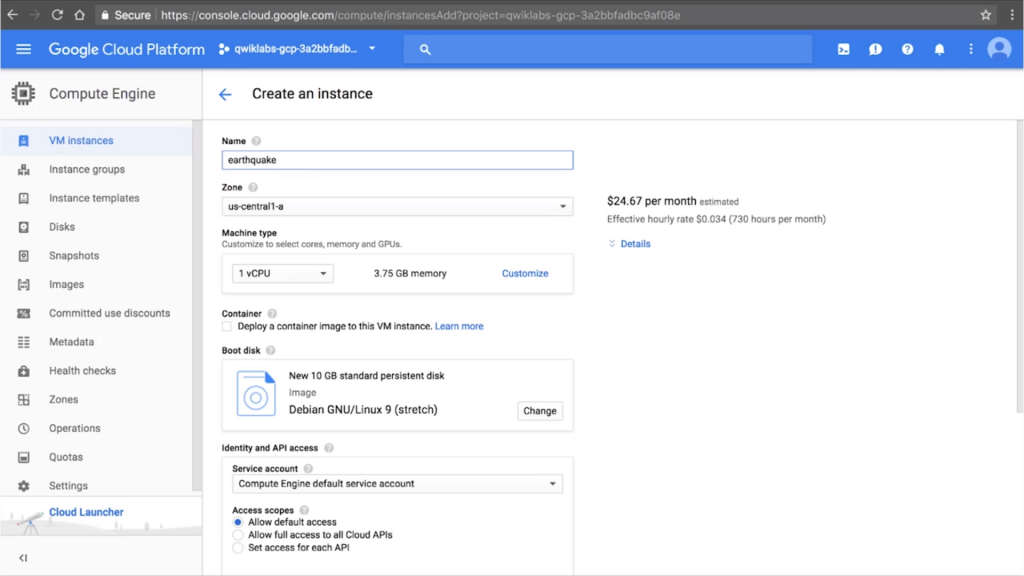
Task: Open Disks page
Action: coord(62,227)
